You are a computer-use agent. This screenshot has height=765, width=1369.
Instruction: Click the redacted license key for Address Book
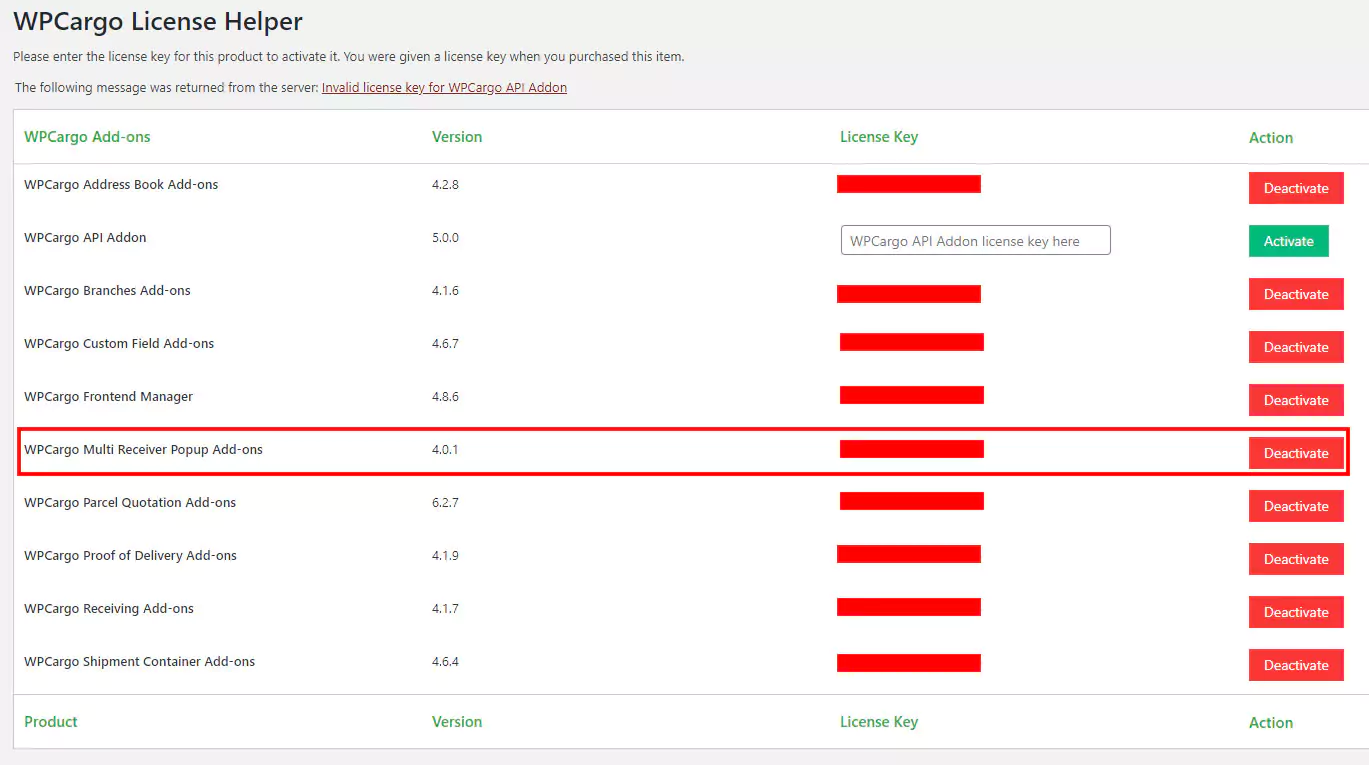pos(908,184)
